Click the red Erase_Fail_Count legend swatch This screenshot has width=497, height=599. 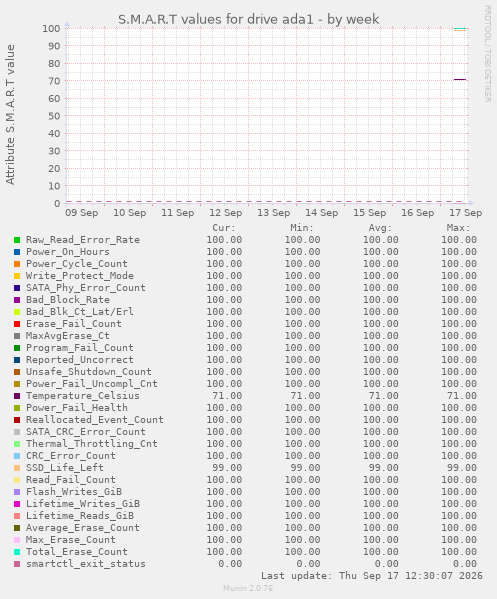tap(17, 324)
